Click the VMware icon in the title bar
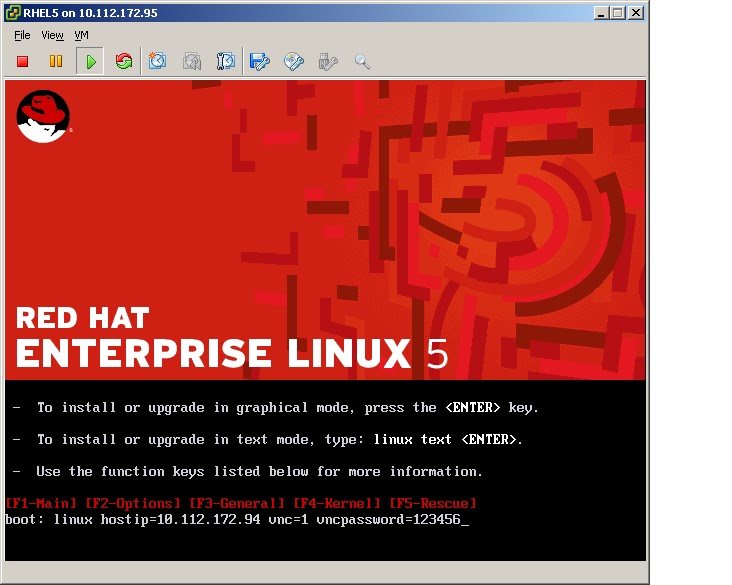Screen dimensions: 732x585 (13, 13)
